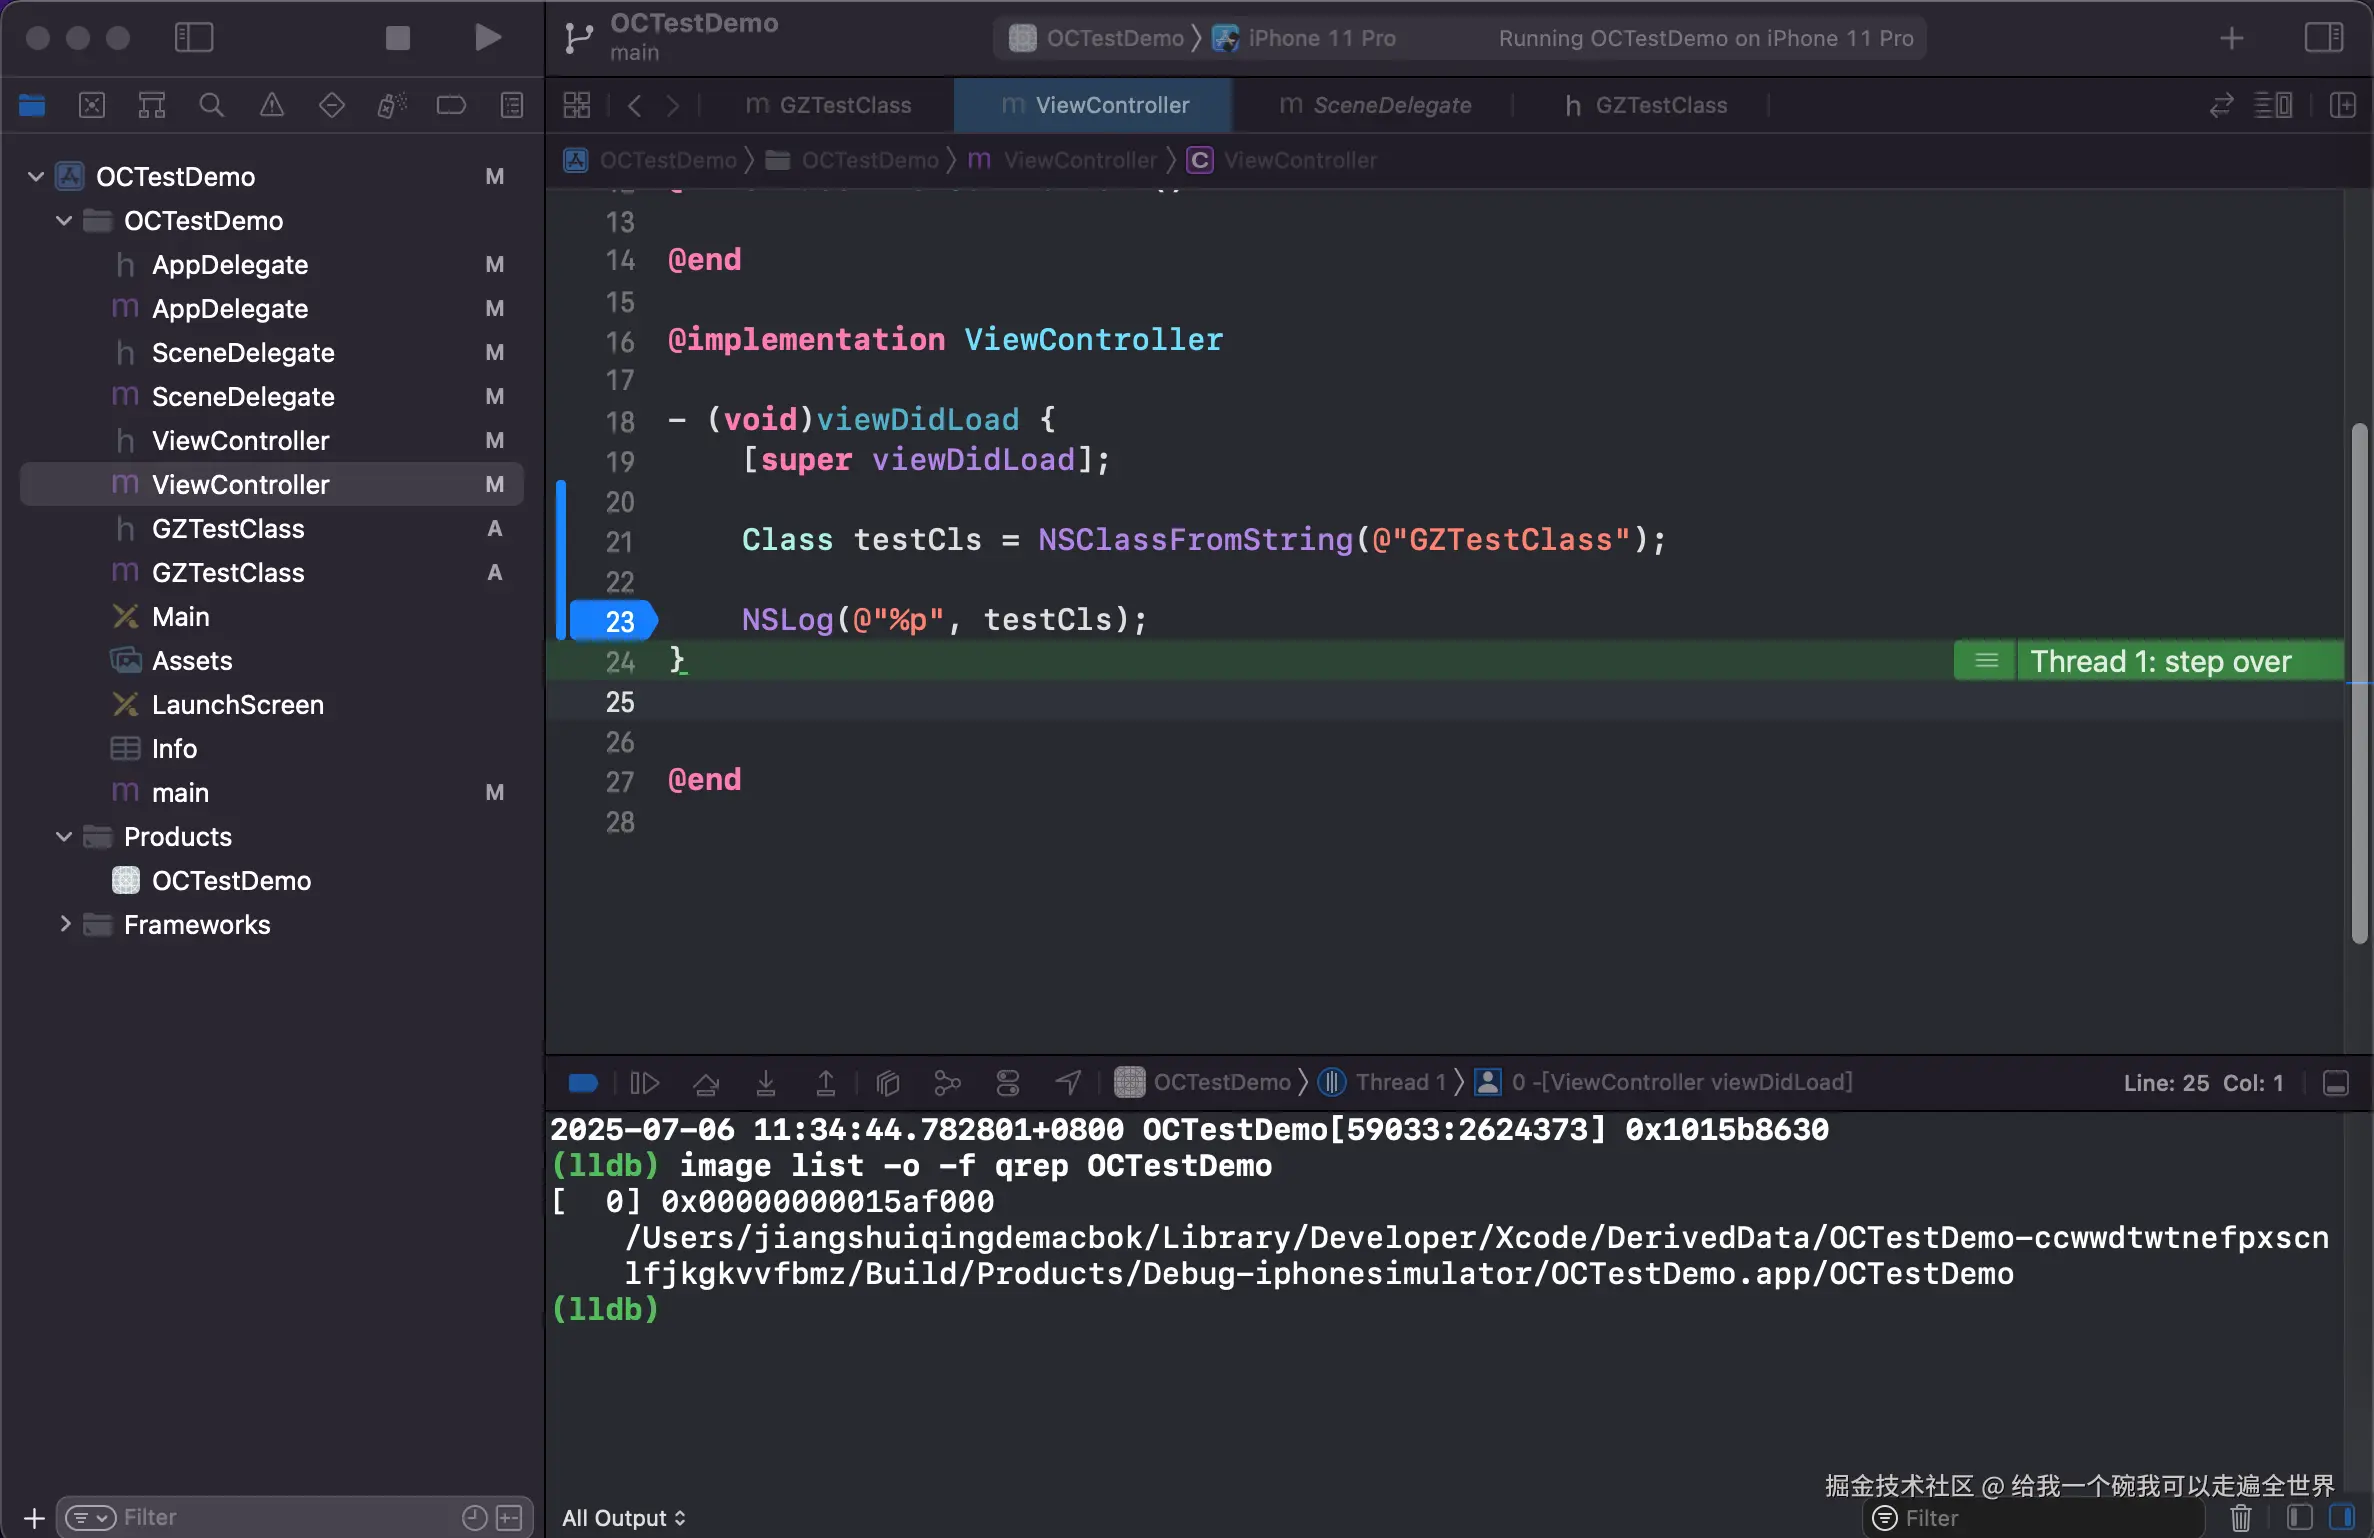Open the Debug View Hierarchy icon
Viewport: 2374px width, 1538px height.
(888, 1083)
